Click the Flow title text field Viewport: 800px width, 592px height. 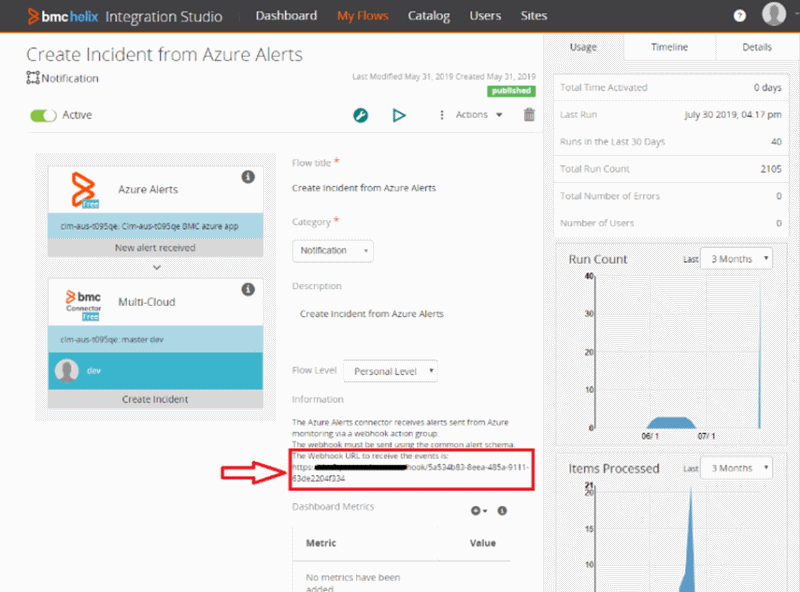(400, 188)
